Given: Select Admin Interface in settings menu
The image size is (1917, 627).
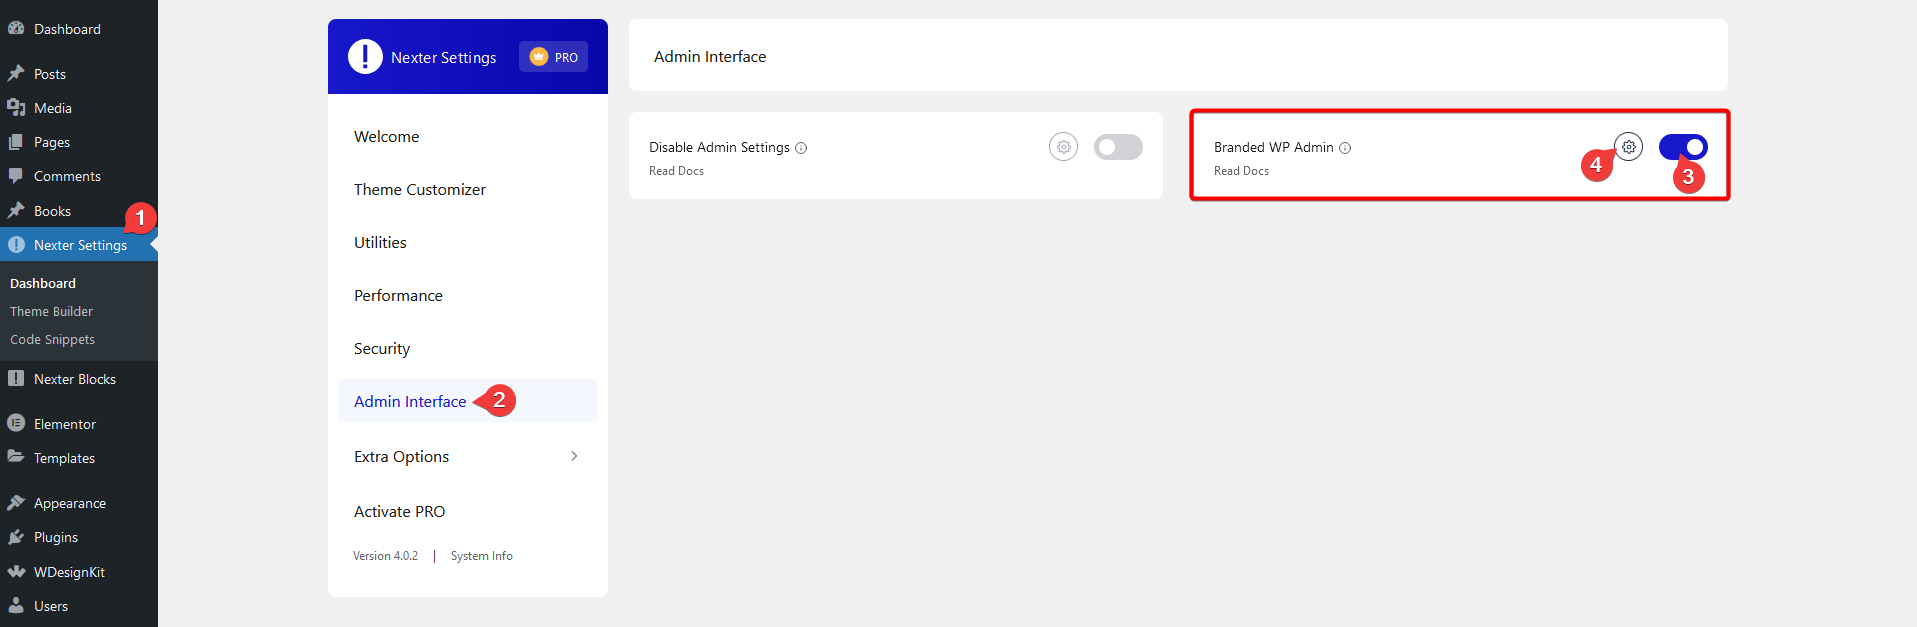Looking at the screenshot, I should point(468,400).
